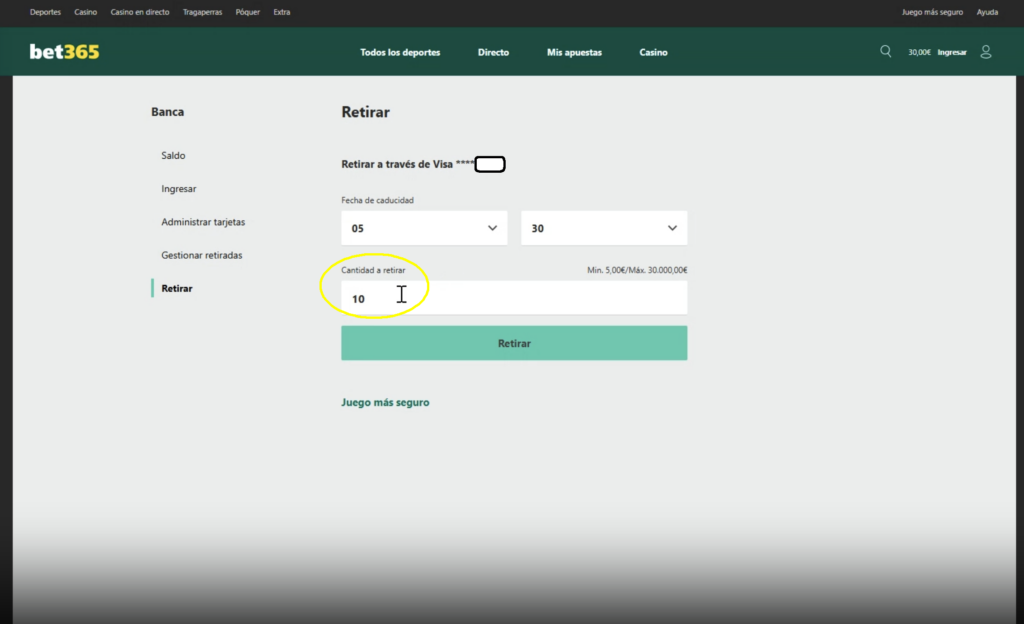Open Casino in the green header
Image resolution: width=1024 pixels, height=624 pixels.
tap(653, 52)
